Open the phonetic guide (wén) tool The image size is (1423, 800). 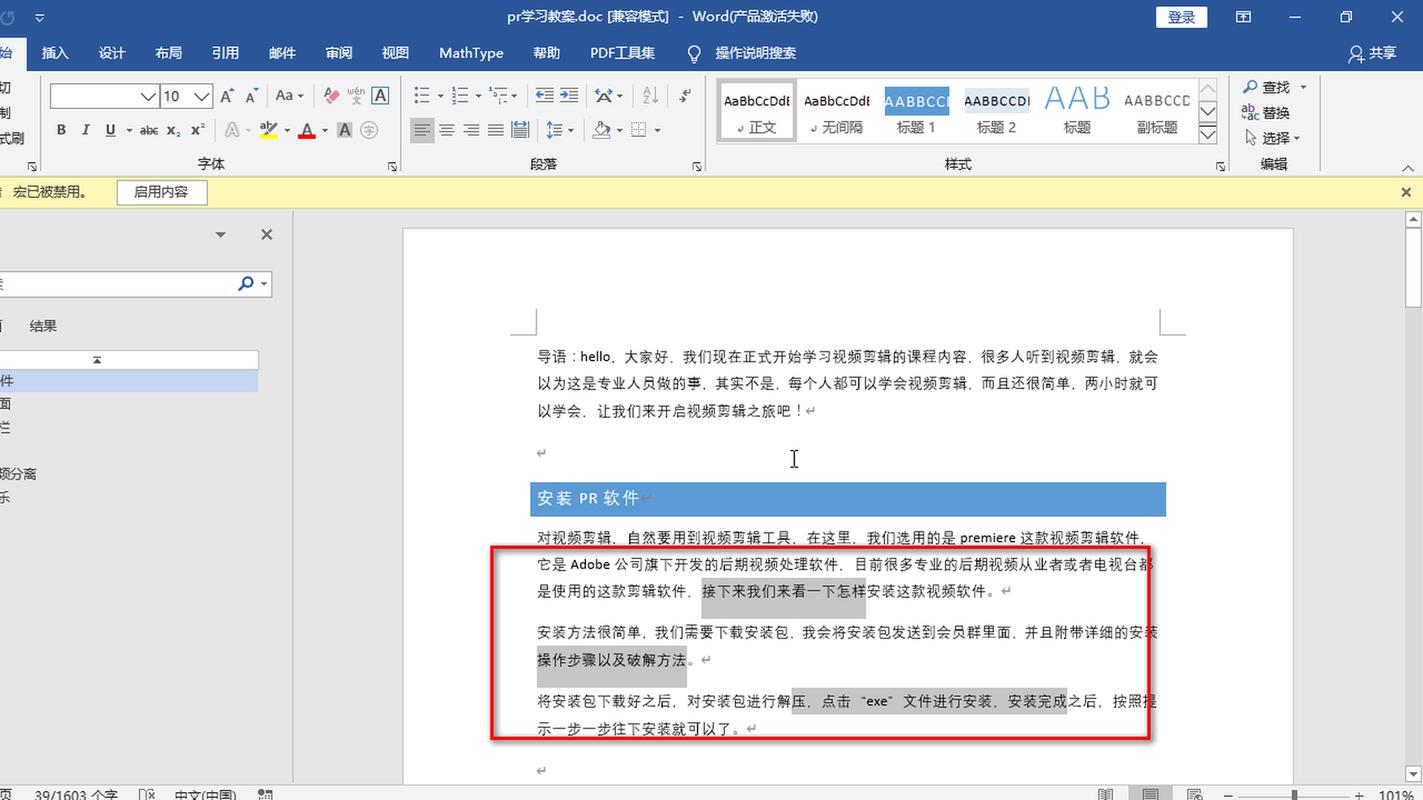(356, 96)
